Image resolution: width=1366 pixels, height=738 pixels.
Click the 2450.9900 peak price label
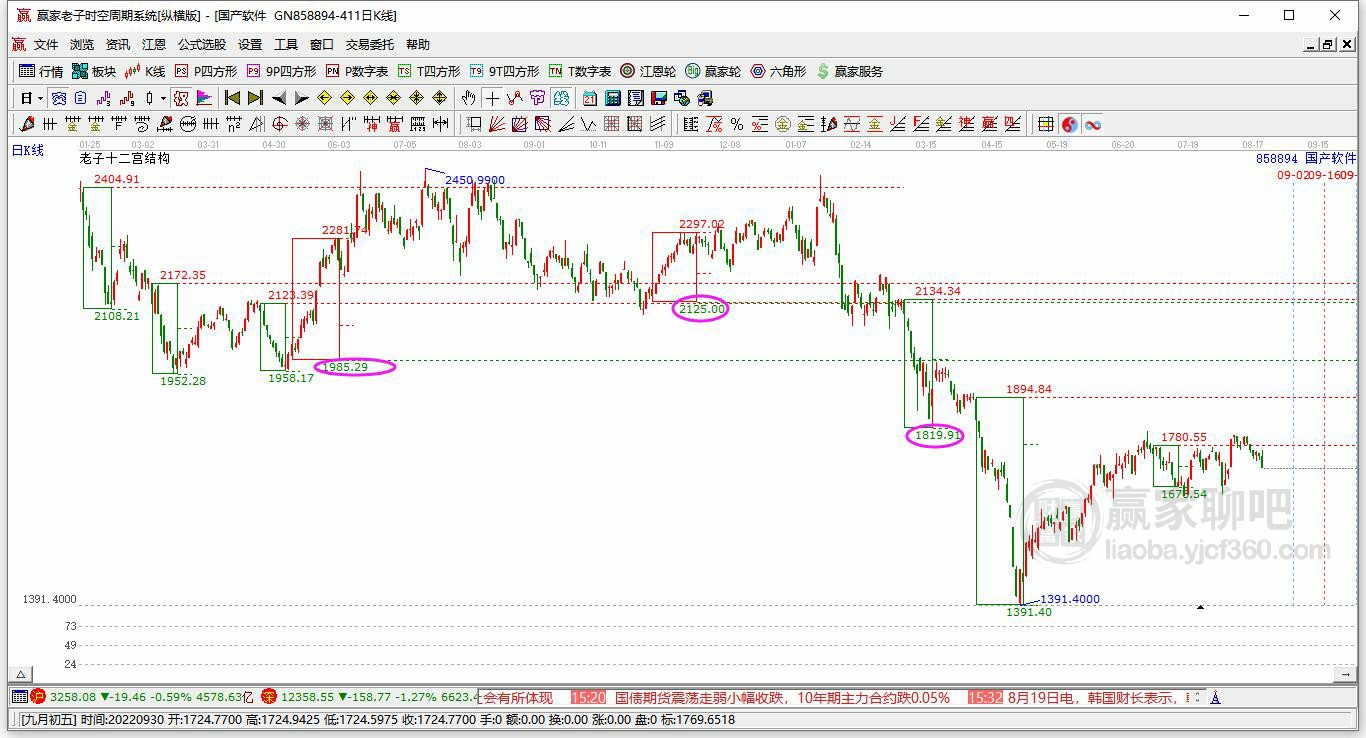[x=475, y=180]
